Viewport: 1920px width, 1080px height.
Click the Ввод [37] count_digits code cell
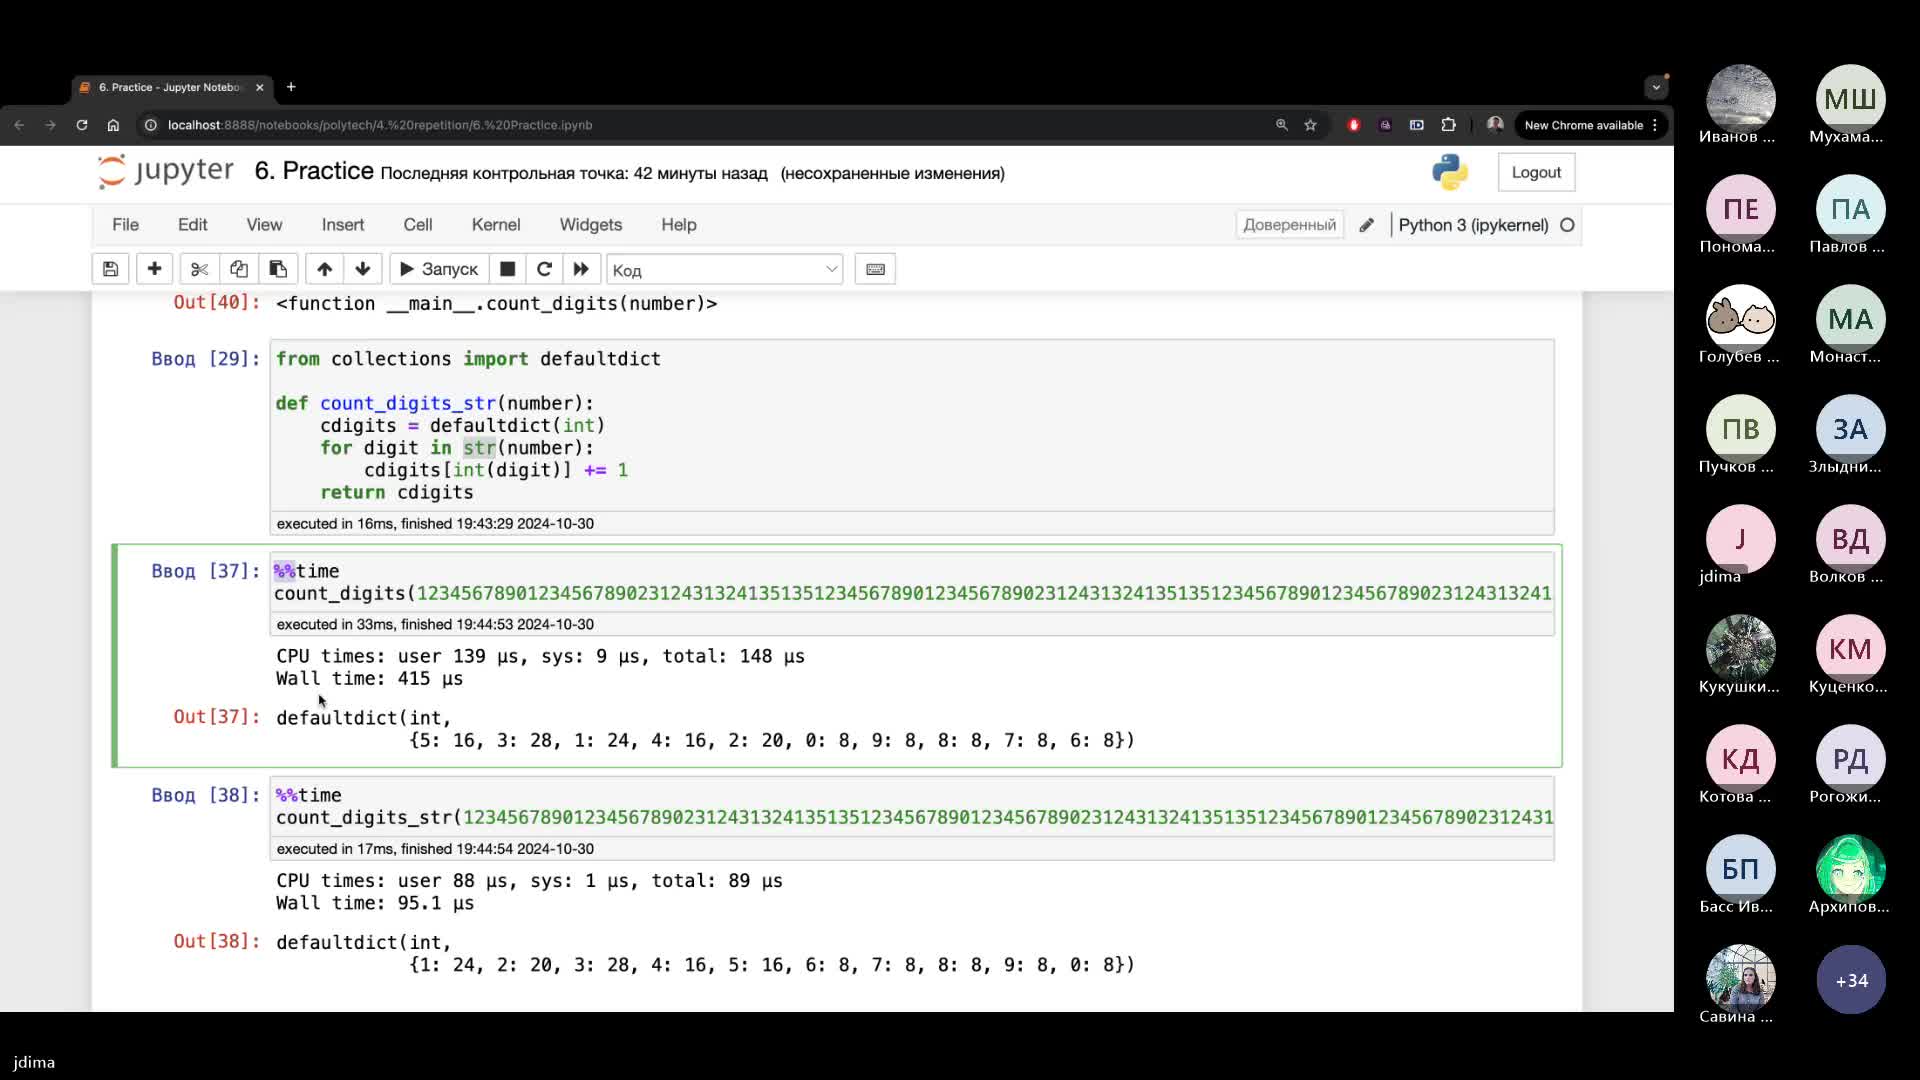(911, 582)
